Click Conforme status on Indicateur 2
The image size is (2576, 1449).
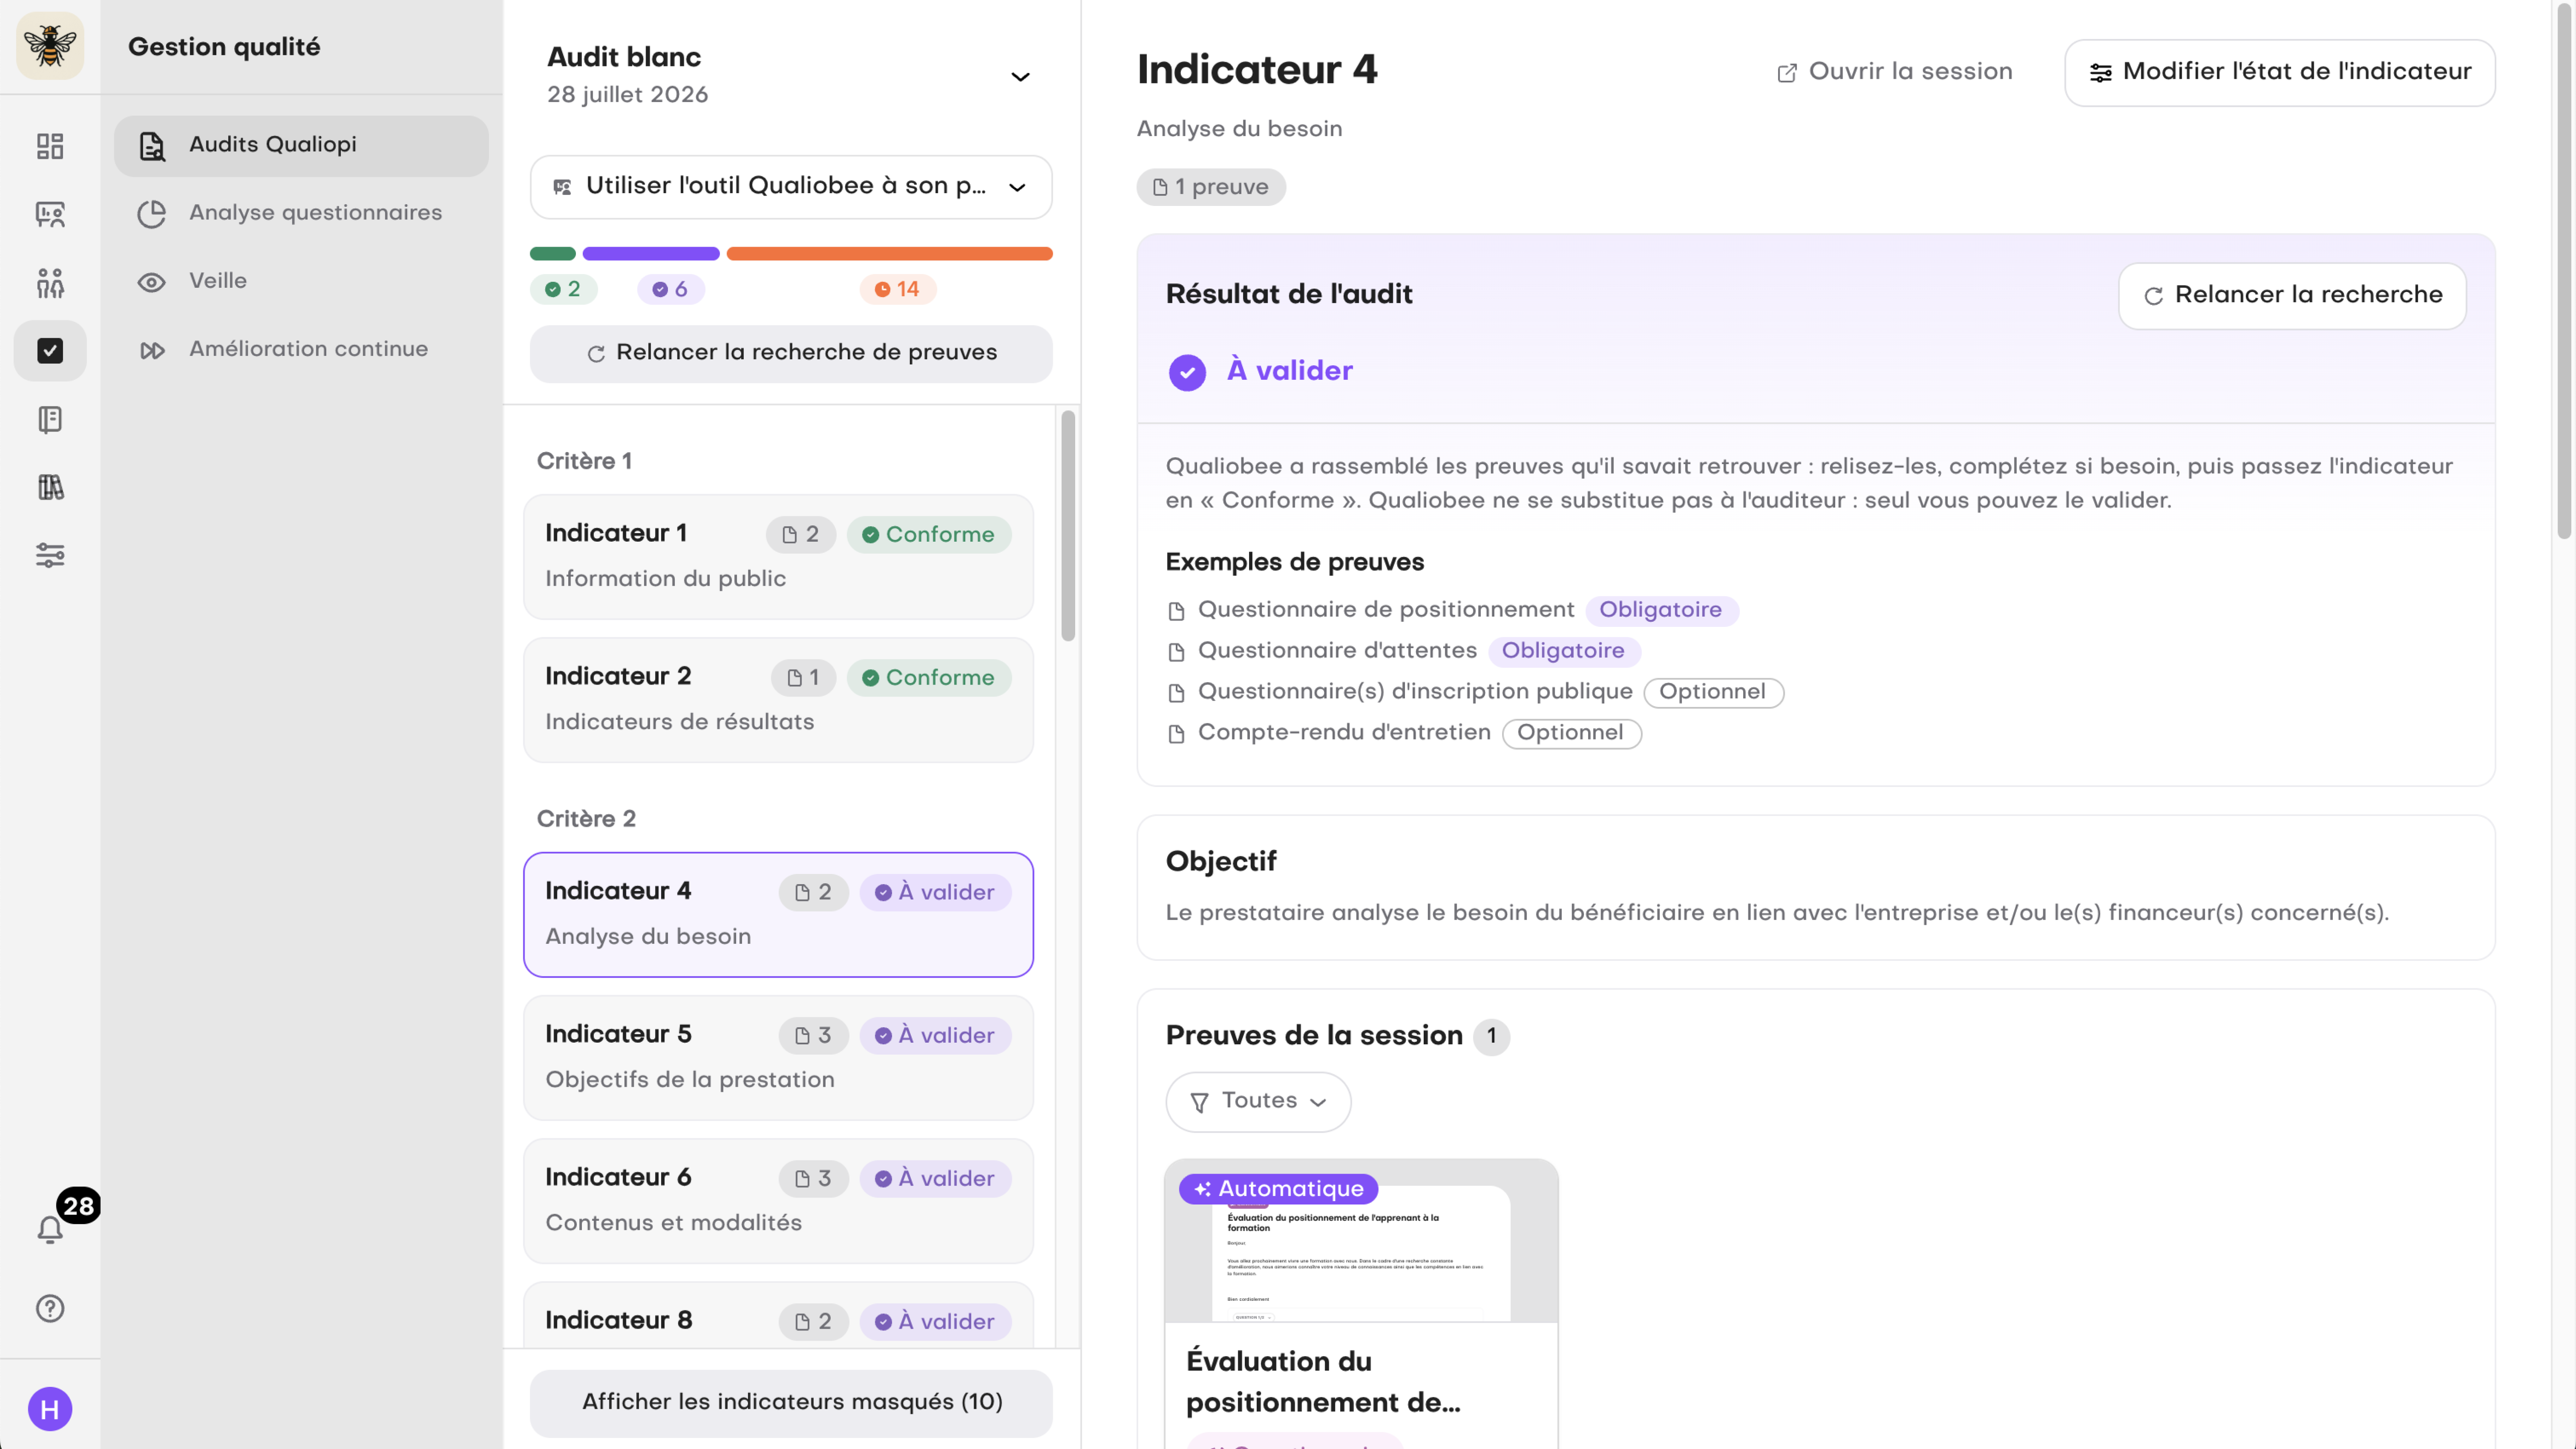coord(929,677)
